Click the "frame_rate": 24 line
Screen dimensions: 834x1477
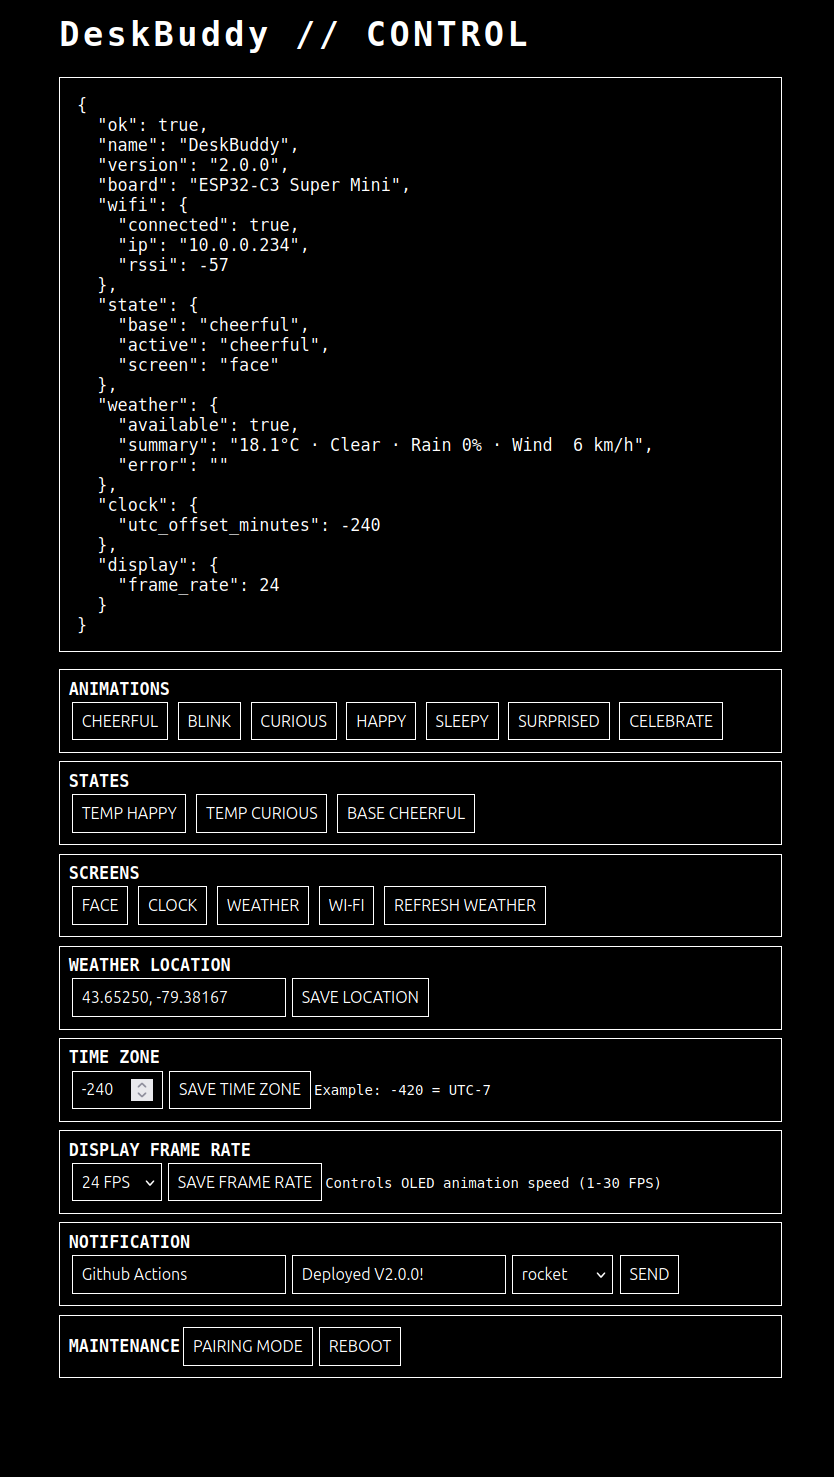pos(199,585)
